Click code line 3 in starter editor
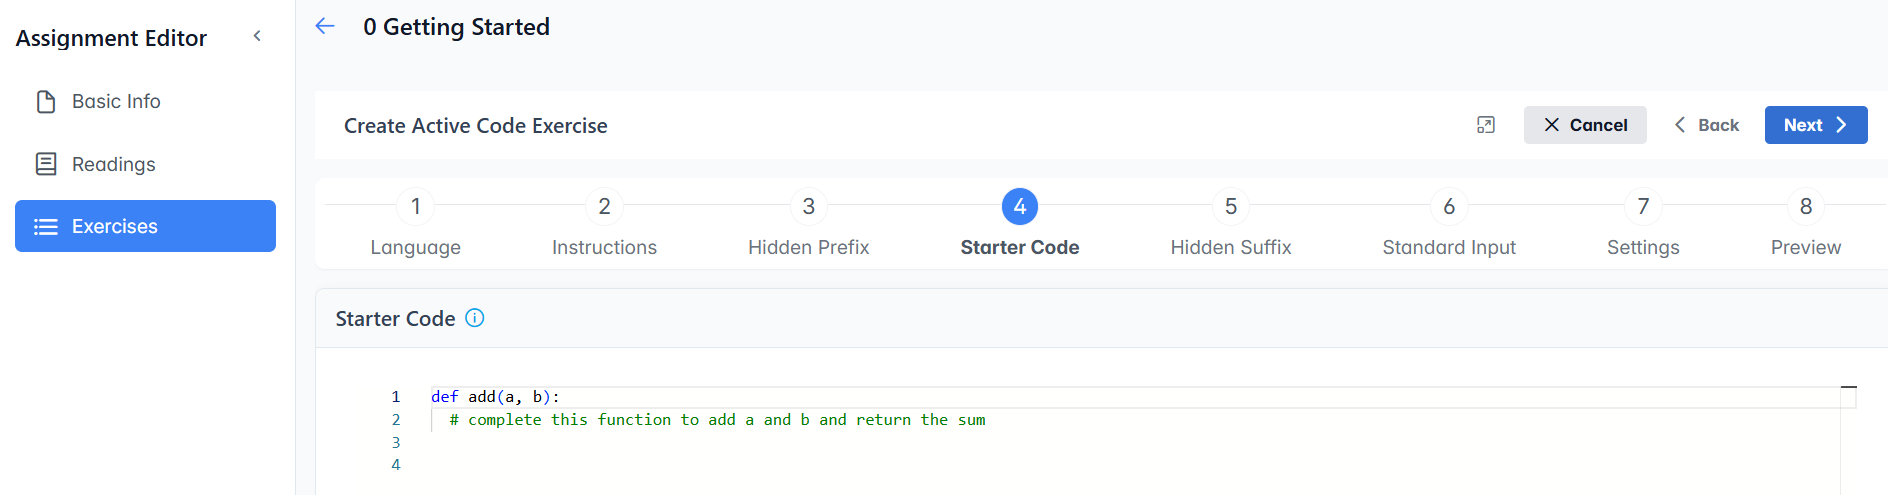 point(700,442)
